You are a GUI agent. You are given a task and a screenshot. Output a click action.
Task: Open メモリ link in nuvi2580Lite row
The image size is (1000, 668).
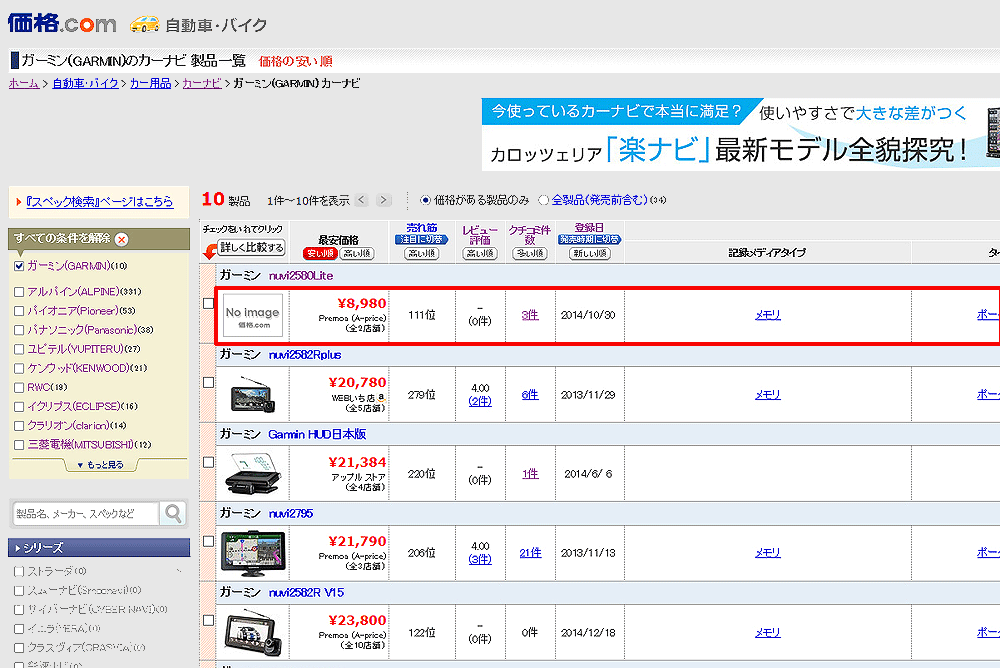pos(768,315)
